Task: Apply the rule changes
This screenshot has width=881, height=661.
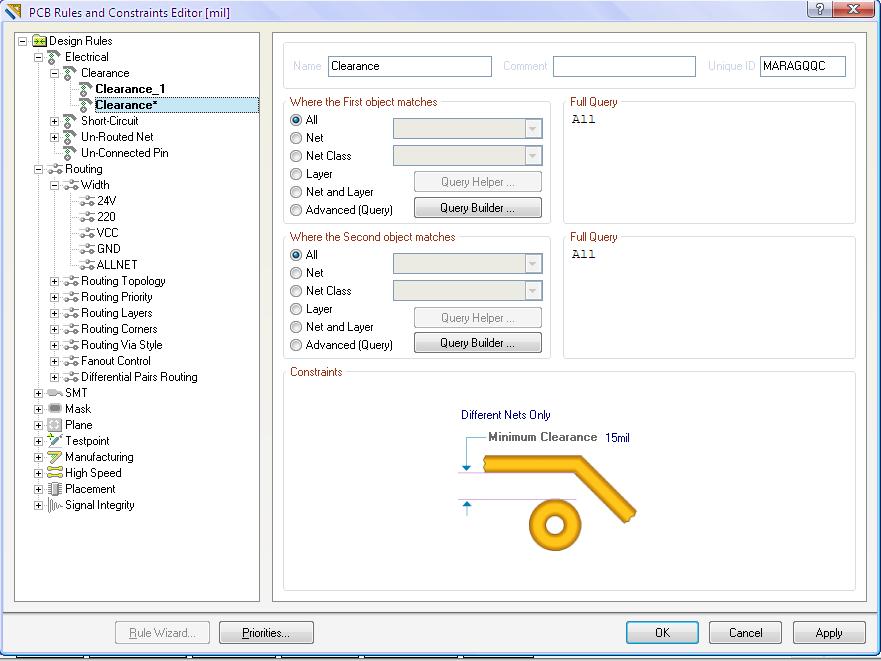Action: click(829, 633)
